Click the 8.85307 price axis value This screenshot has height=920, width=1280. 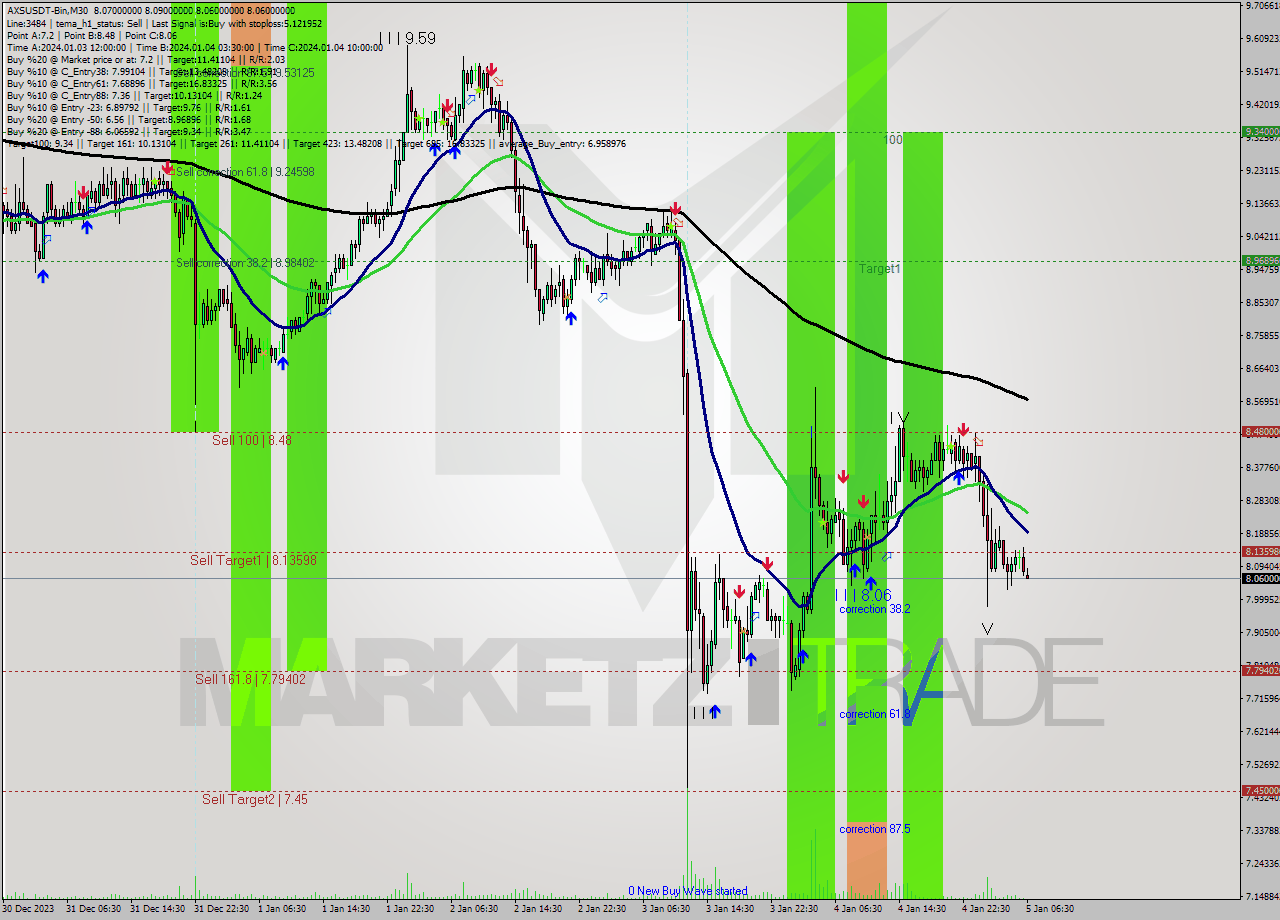[1261, 302]
